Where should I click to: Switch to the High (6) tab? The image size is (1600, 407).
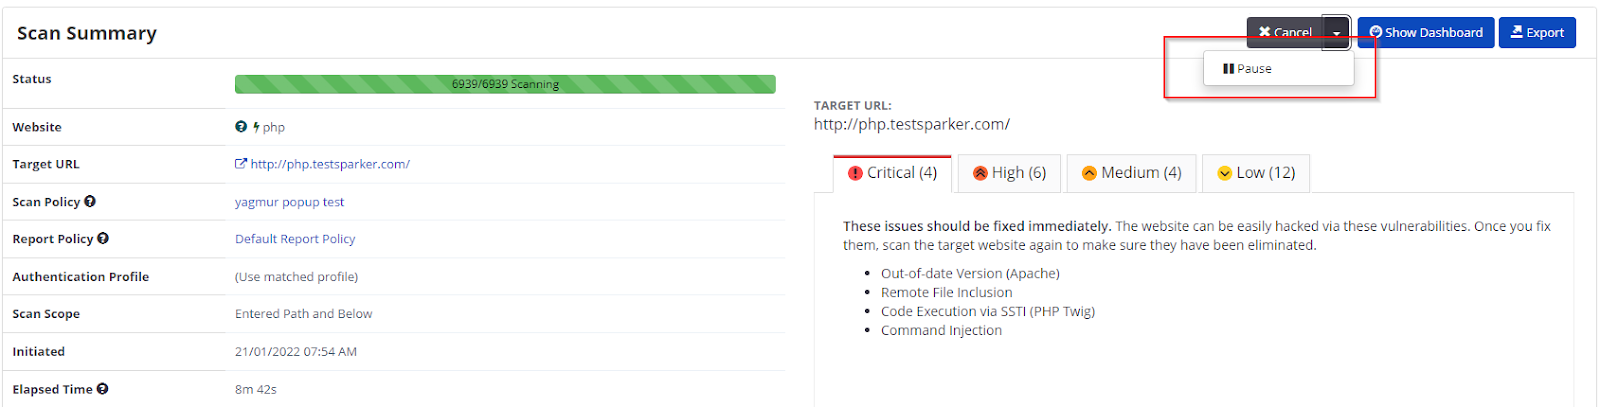[x=1010, y=173]
